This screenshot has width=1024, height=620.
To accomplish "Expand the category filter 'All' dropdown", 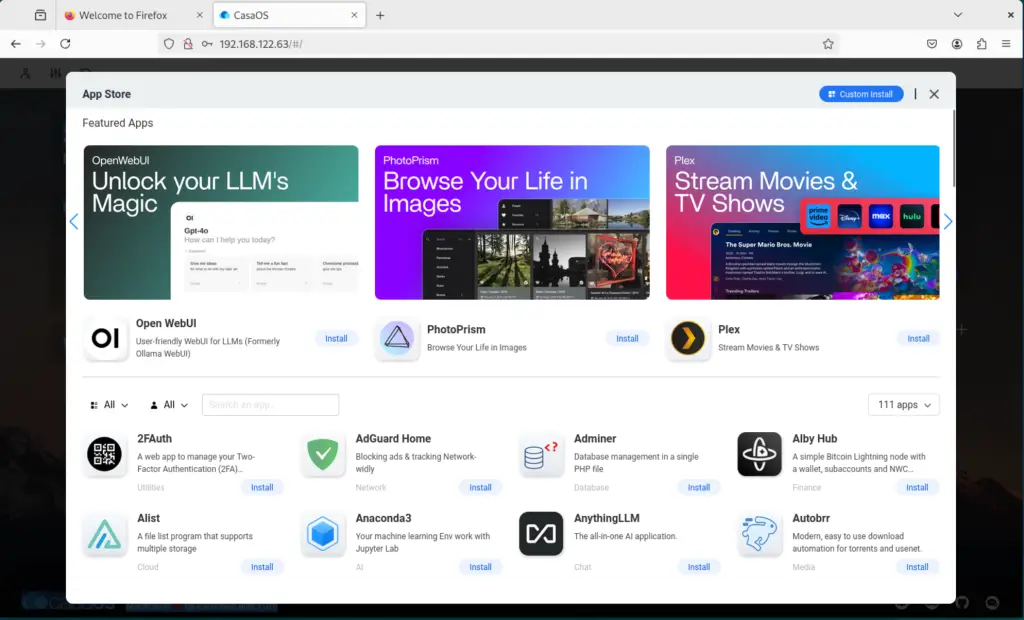I will pos(110,405).
